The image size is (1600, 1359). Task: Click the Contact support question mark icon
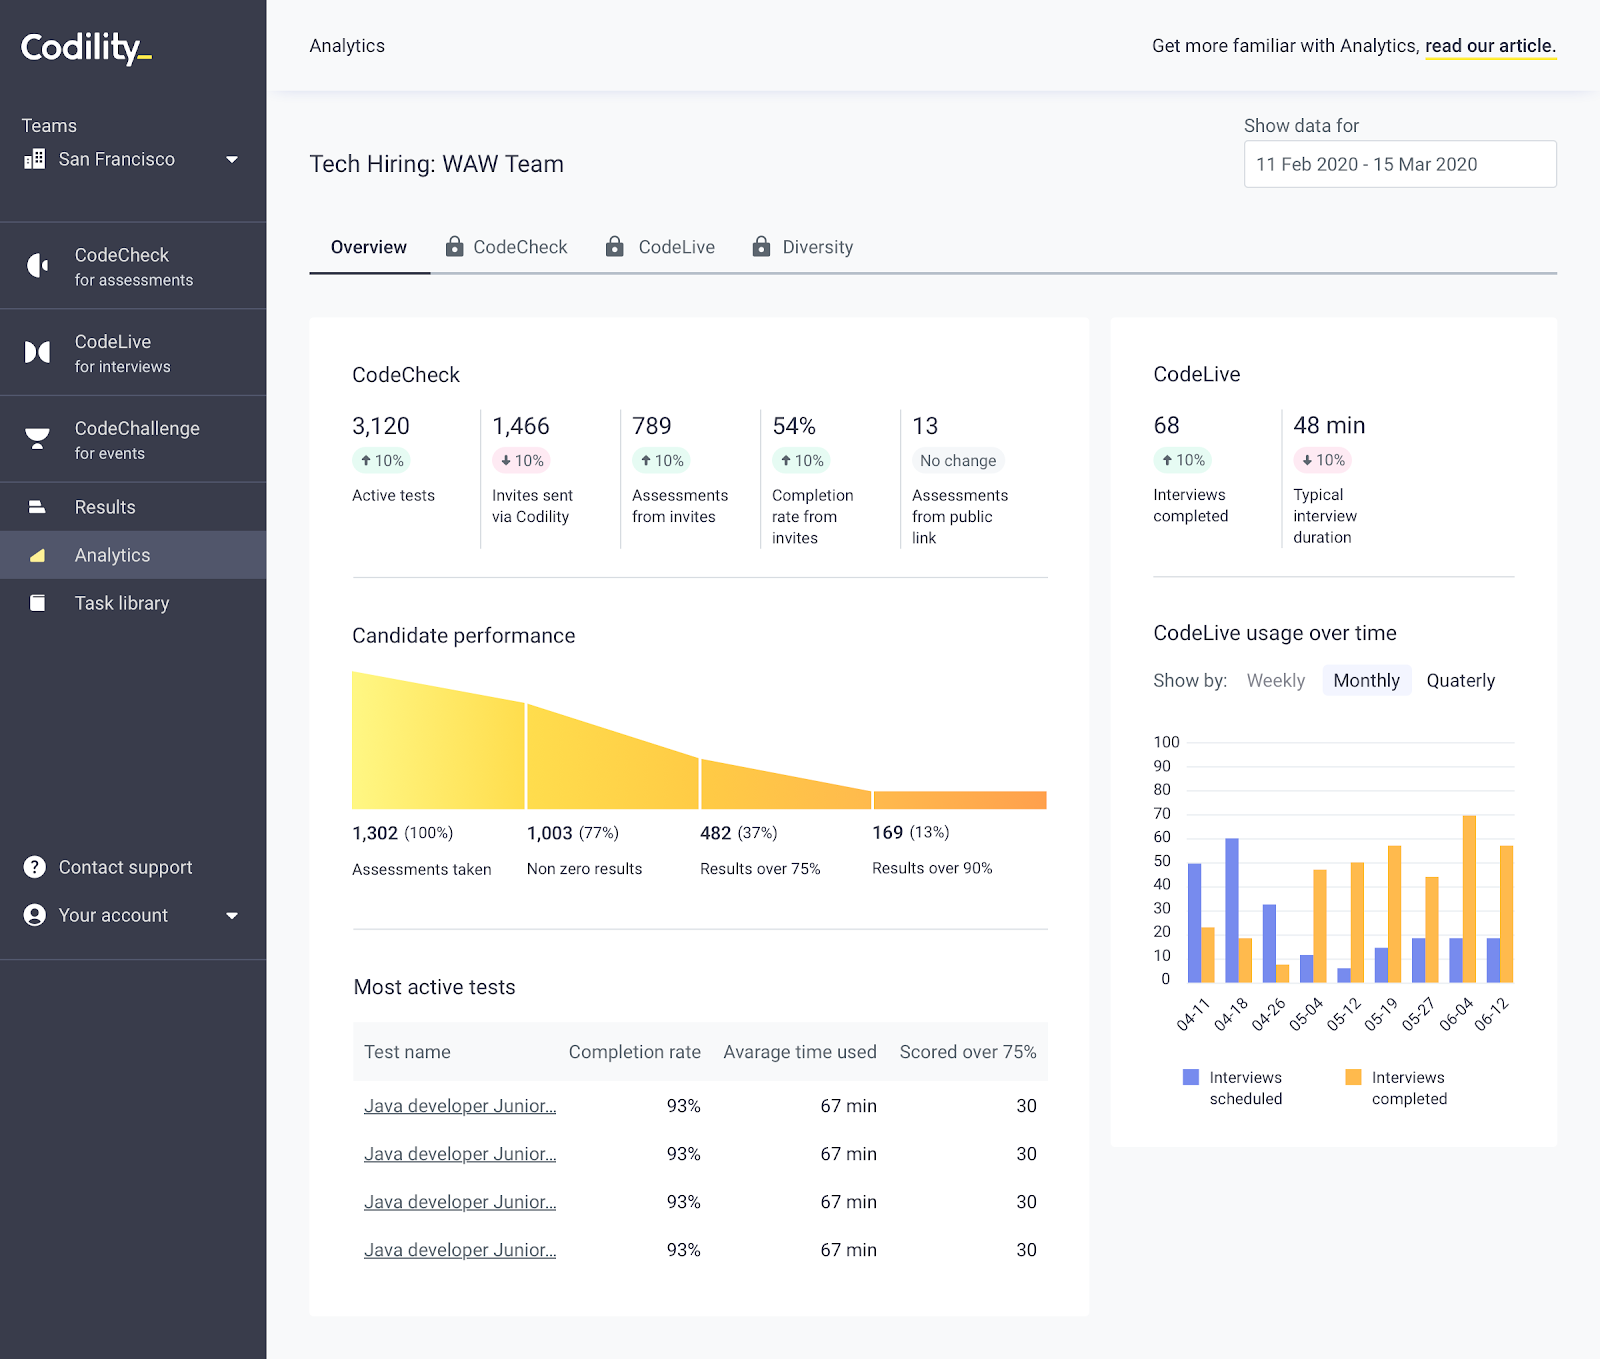click(x=35, y=867)
